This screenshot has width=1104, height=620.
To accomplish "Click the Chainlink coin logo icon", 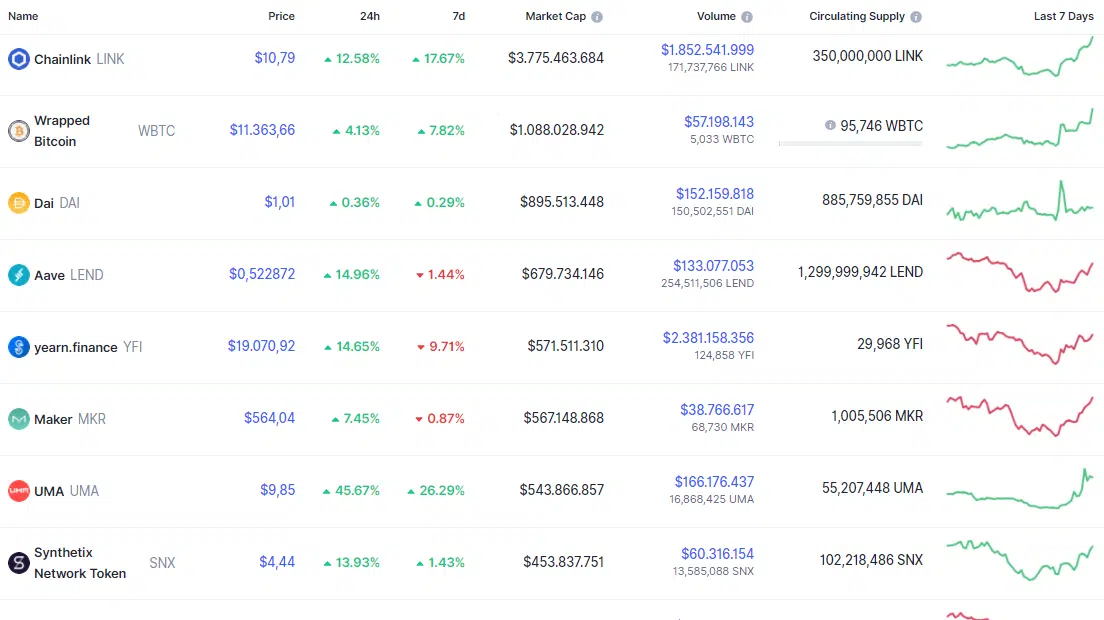I will [18, 59].
